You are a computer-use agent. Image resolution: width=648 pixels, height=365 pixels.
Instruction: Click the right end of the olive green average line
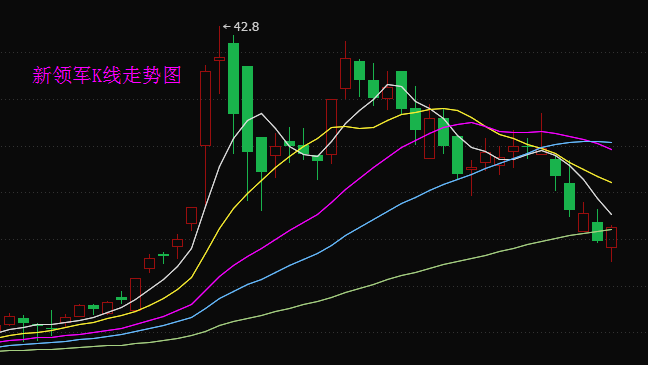(611, 230)
